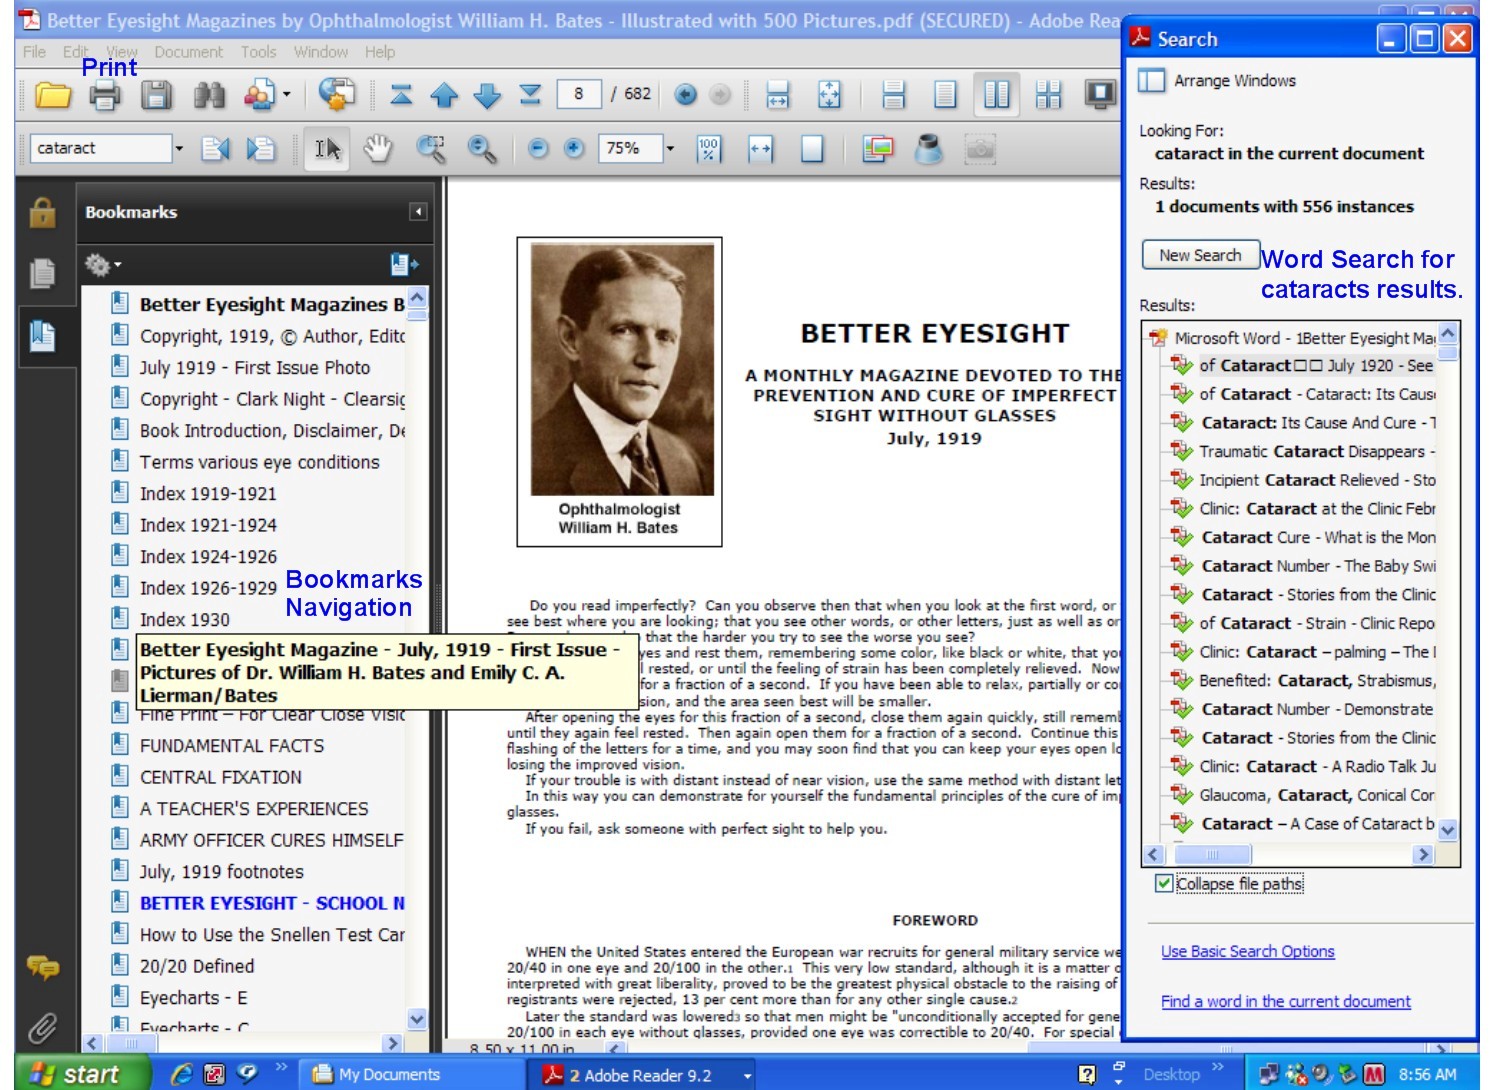Click Use Basic Search Options link
The width and height of the screenshot is (1500, 1090).
click(x=1247, y=951)
